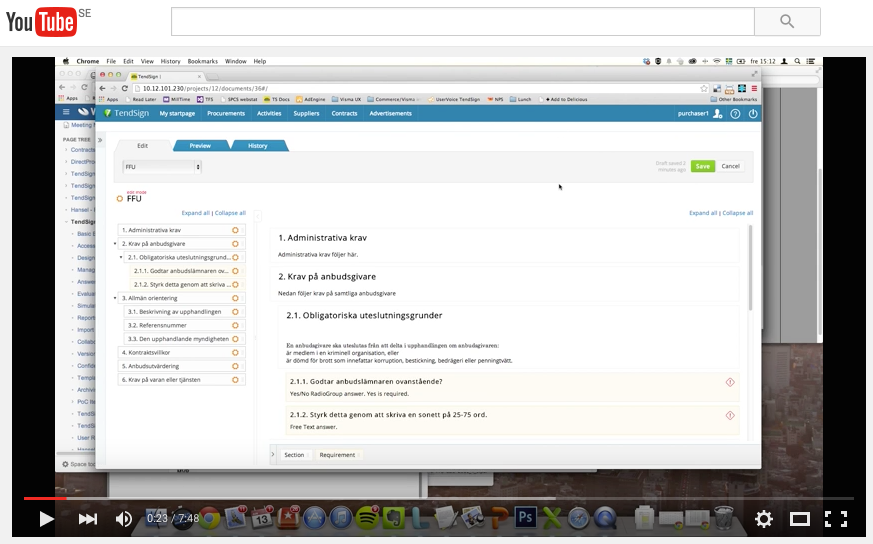Screen dimensions: 873x544
Task: Click the Requirement button in the bottom toolbar
Action: click(338, 455)
